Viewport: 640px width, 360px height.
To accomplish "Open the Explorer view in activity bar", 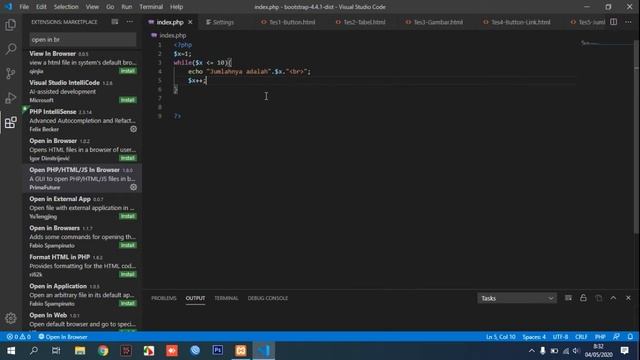I will (x=11, y=25).
